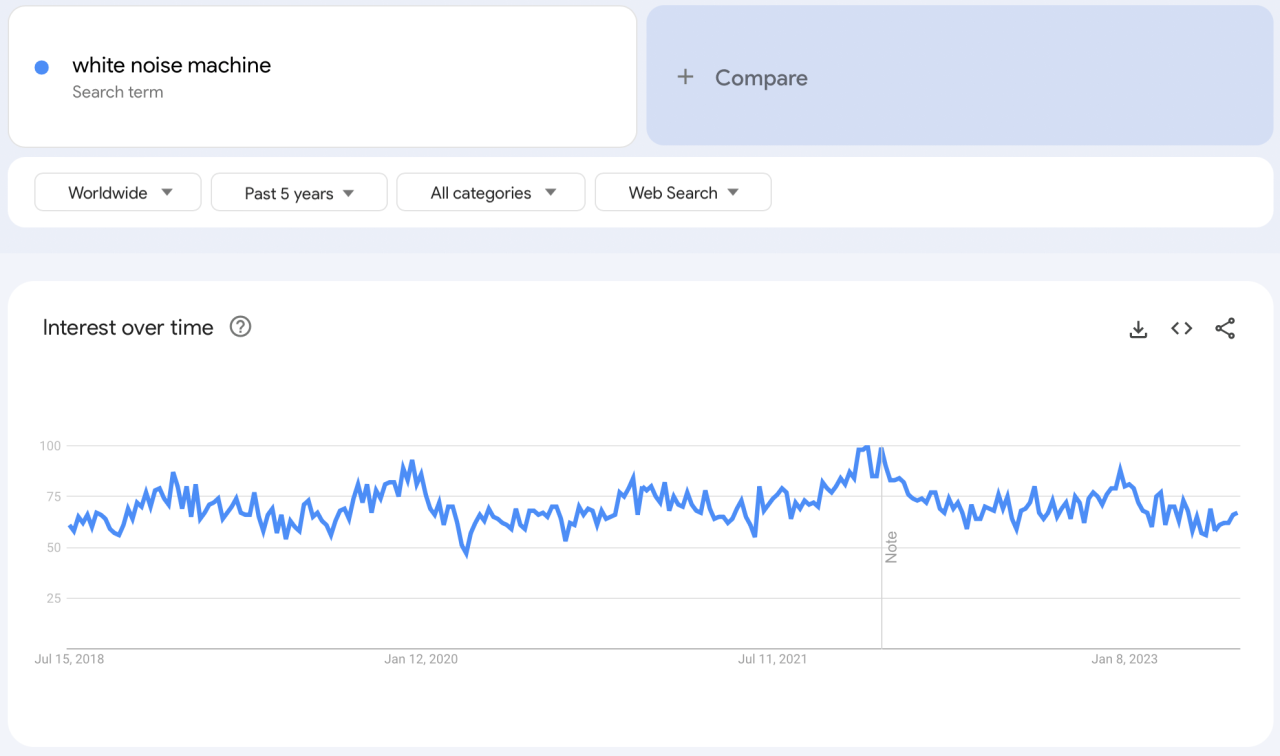
Task: Click the Note marker on the chart
Action: click(891, 548)
